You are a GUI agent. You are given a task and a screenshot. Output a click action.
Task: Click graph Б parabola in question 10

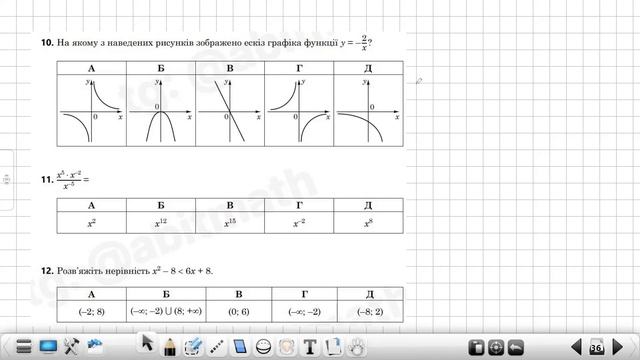[x=161, y=110]
